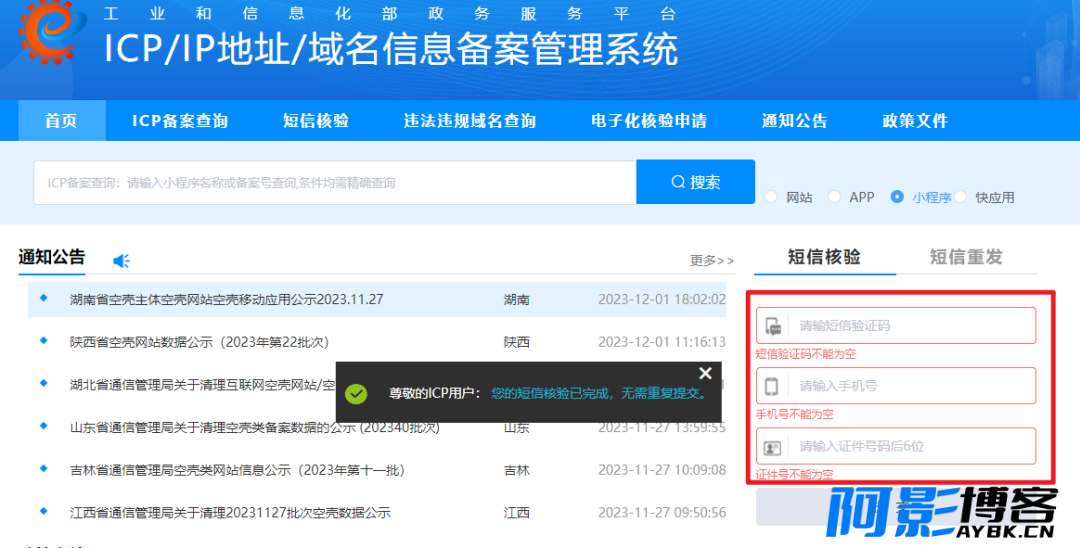The image size is (1080, 548).
Task: Click the SMS code message icon
Action: pos(773,326)
